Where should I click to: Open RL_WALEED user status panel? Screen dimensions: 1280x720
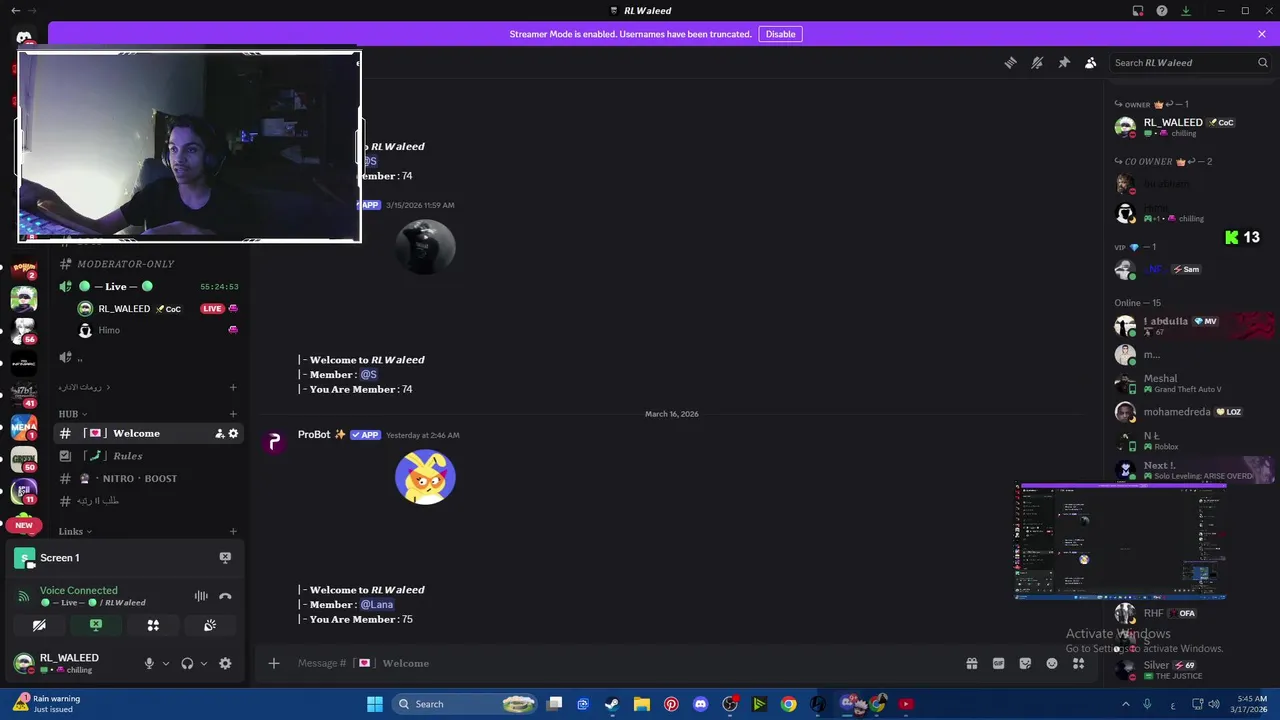click(70, 663)
